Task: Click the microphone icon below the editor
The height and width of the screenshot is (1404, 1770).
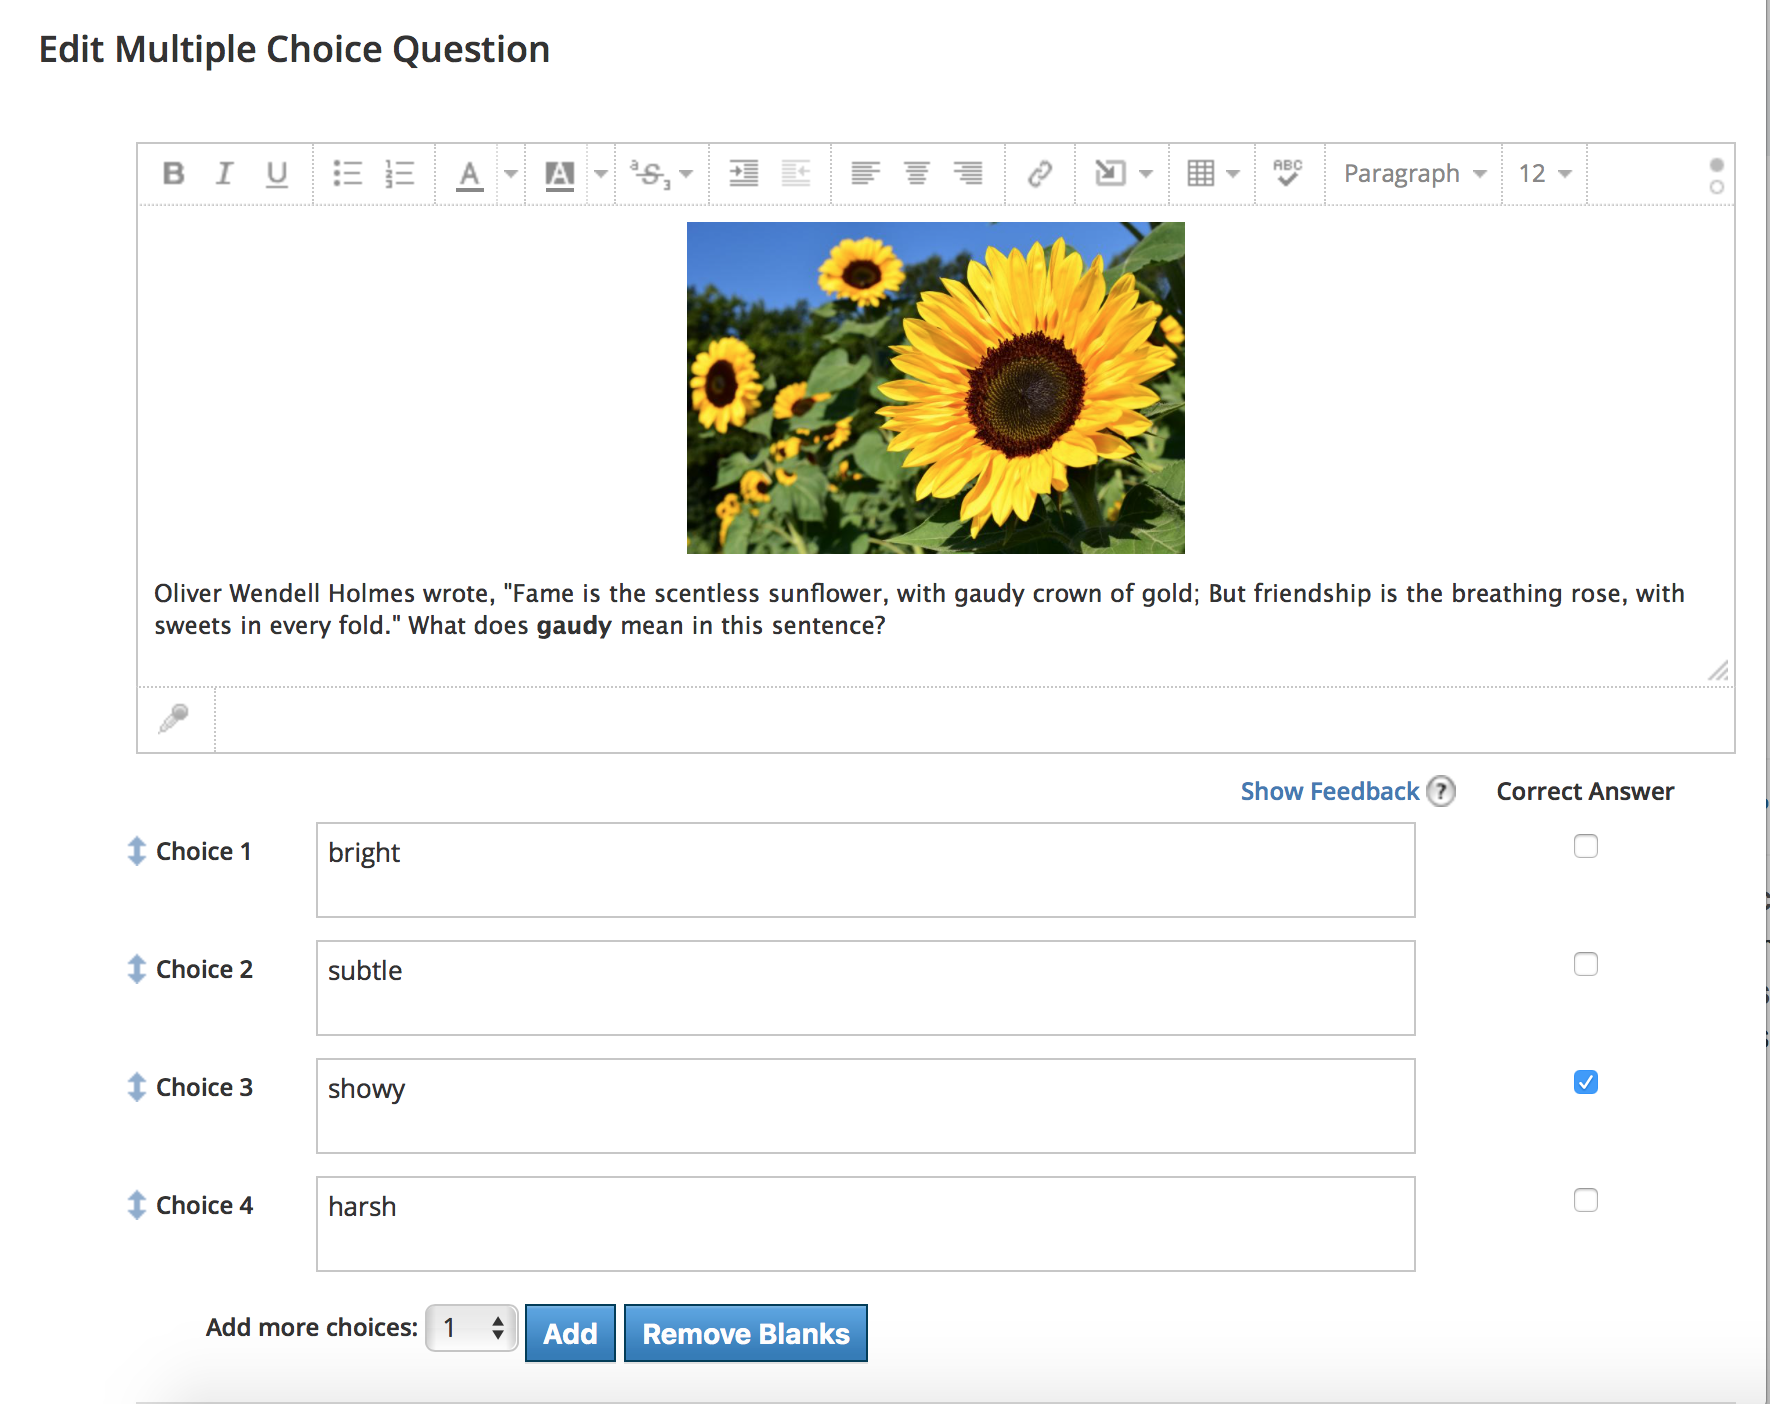Action: pos(174,718)
